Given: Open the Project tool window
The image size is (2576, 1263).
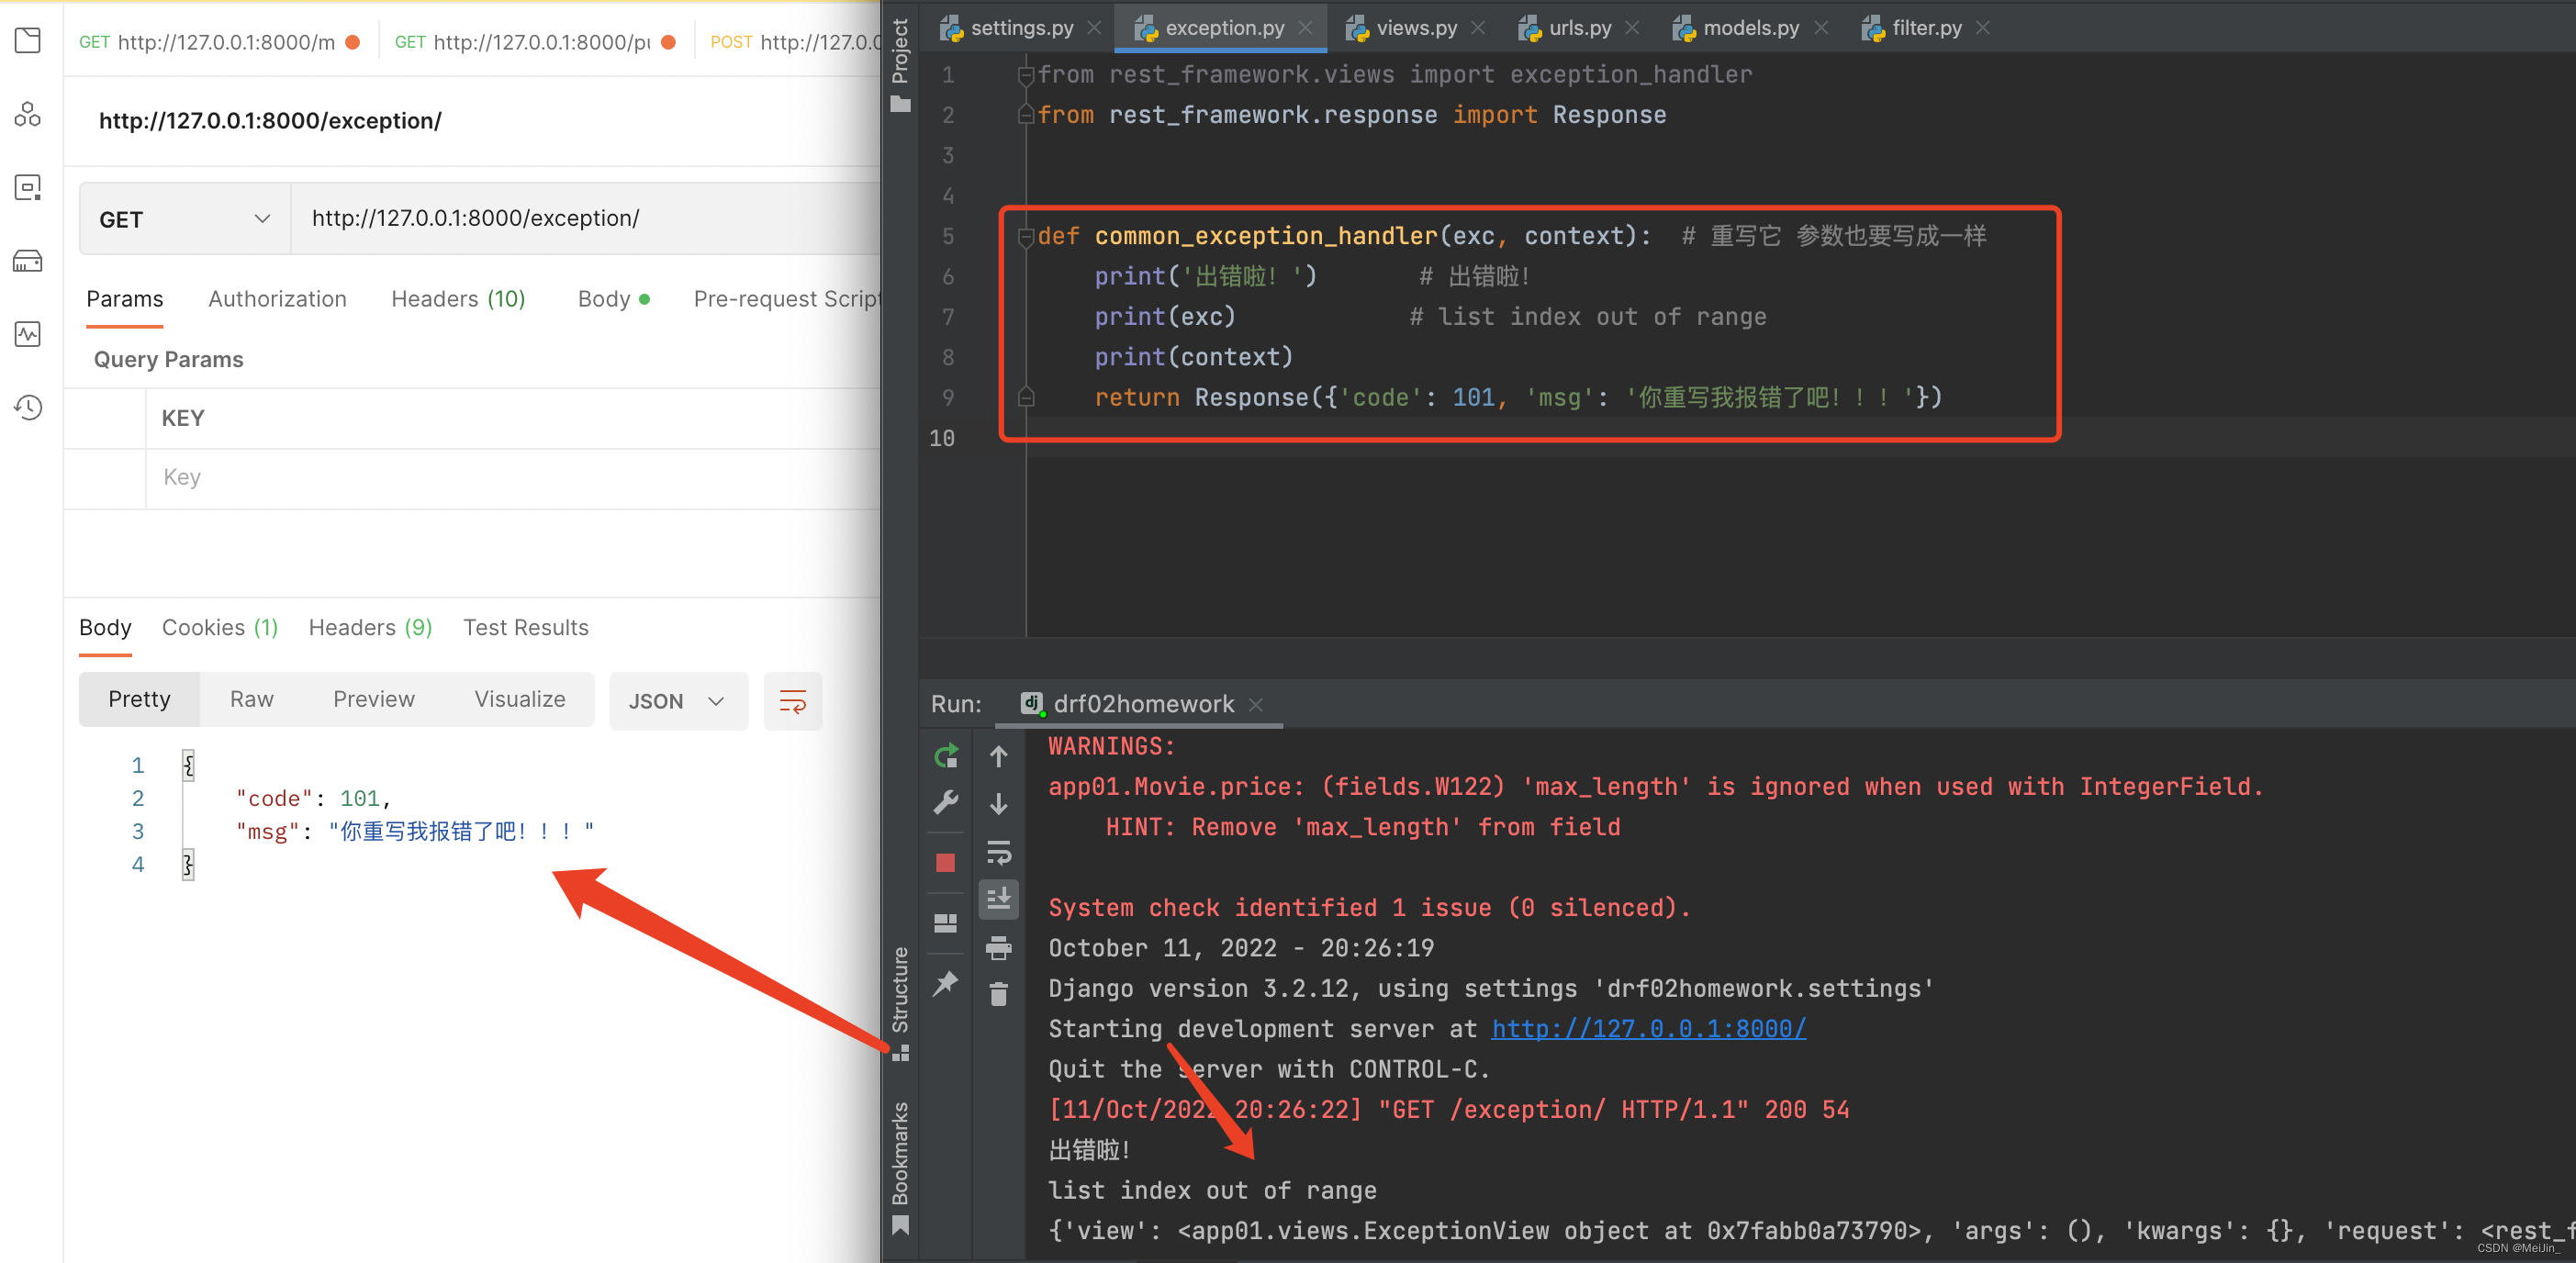Looking at the screenshot, I should click(901, 66).
